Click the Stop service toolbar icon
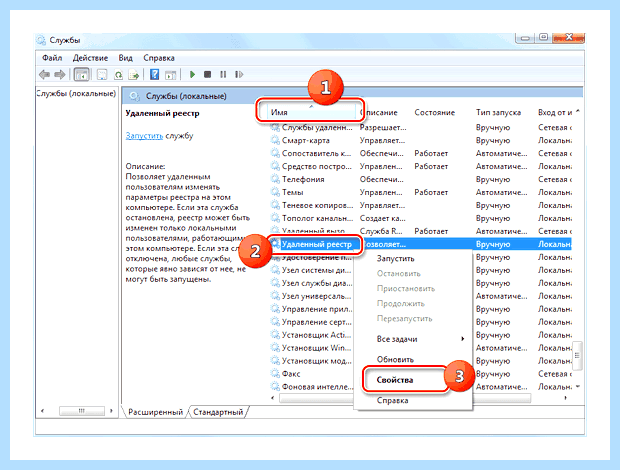The height and width of the screenshot is (470, 620). (208, 74)
